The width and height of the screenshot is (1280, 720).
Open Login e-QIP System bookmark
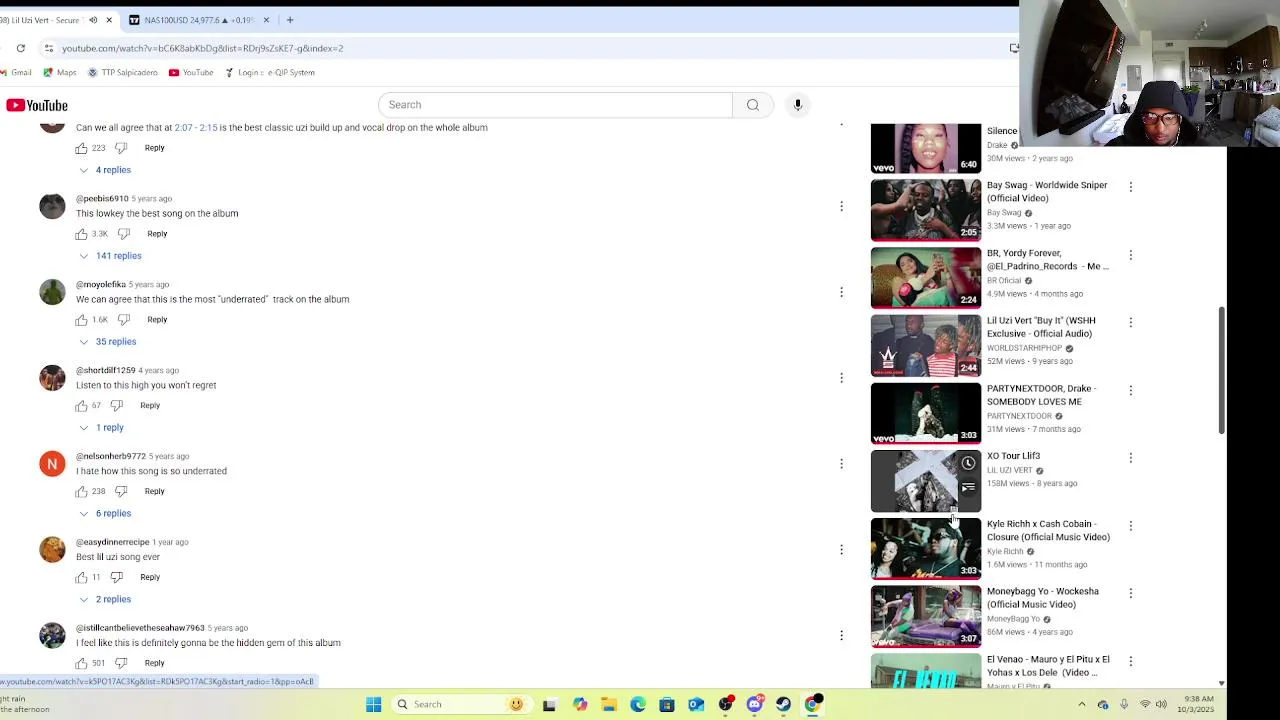(269, 73)
